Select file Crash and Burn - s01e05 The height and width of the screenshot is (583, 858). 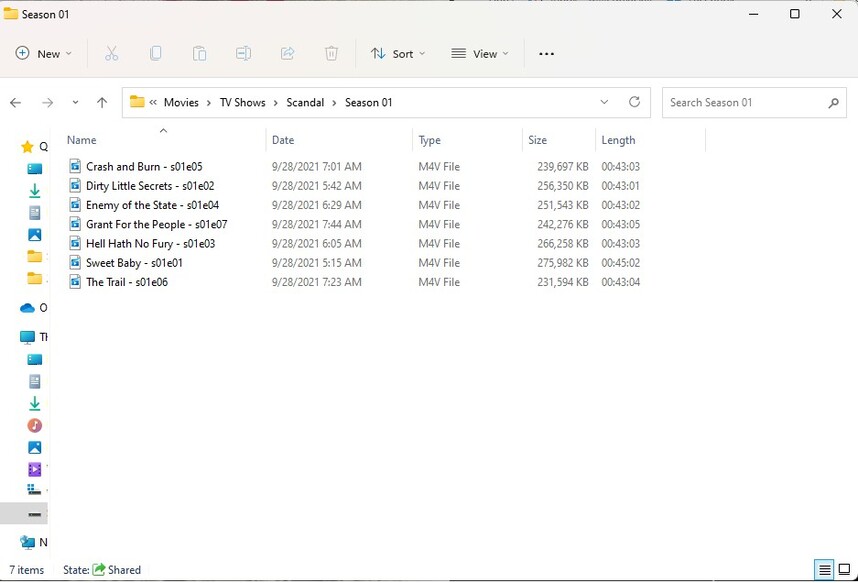coord(144,166)
